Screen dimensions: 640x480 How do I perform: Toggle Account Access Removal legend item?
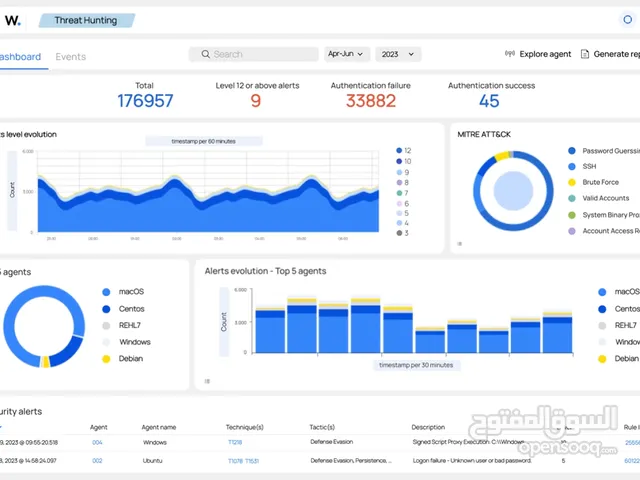pyautogui.click(x=604, y=231)
